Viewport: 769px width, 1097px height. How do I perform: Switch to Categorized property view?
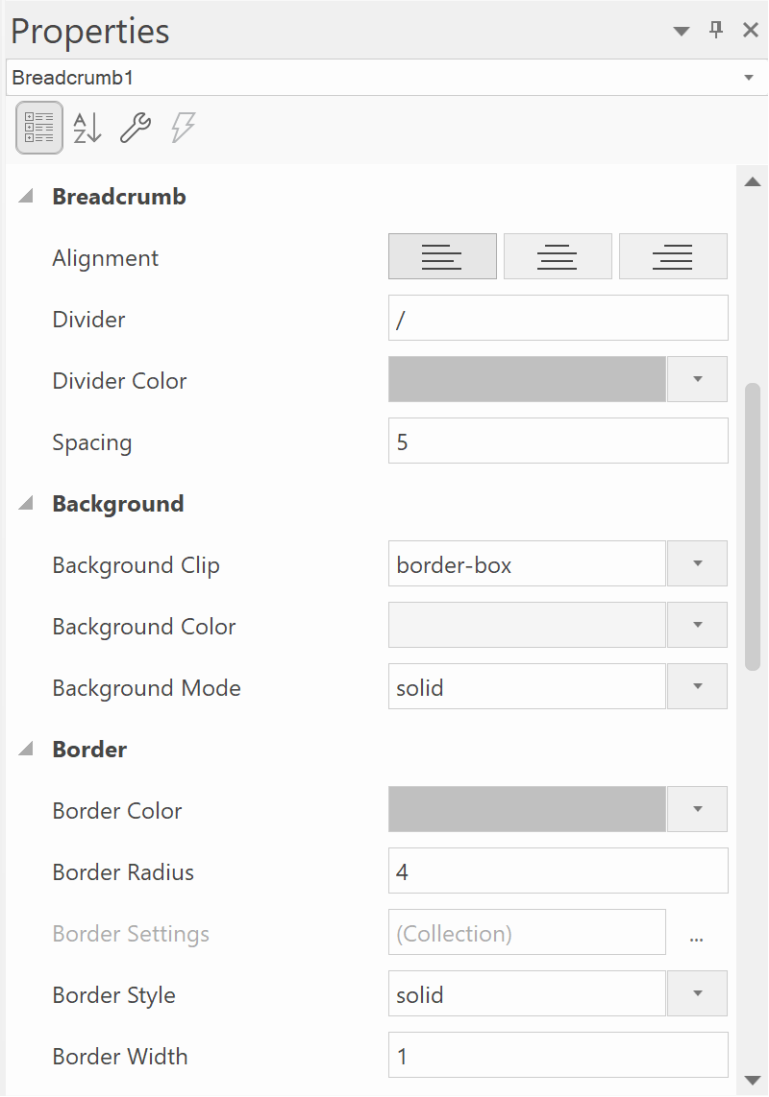tap(39, 127)
